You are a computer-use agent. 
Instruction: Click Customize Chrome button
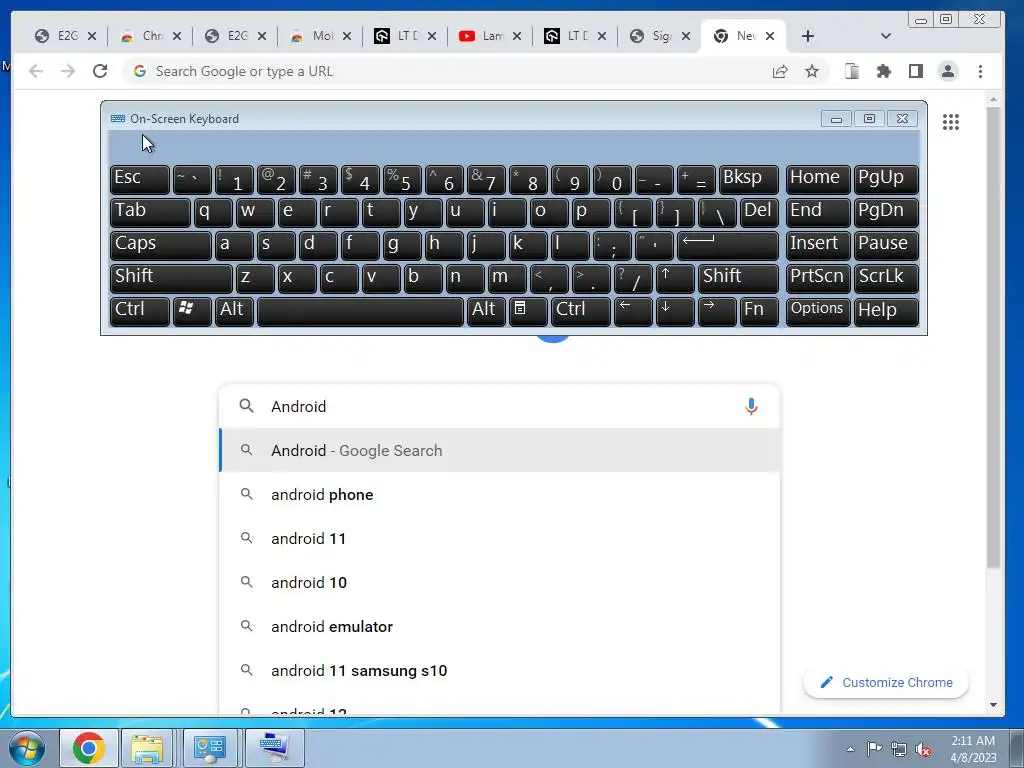point(886,682)
